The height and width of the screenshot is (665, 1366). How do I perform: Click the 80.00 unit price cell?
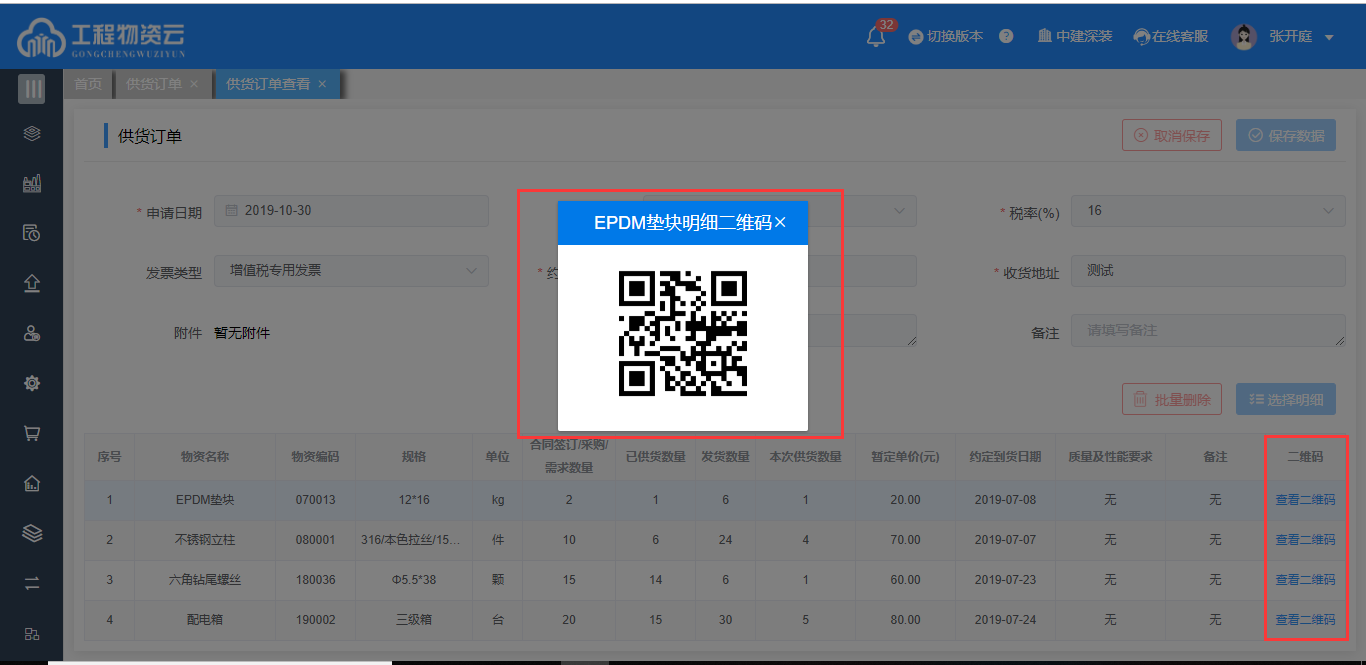(905, 620)
